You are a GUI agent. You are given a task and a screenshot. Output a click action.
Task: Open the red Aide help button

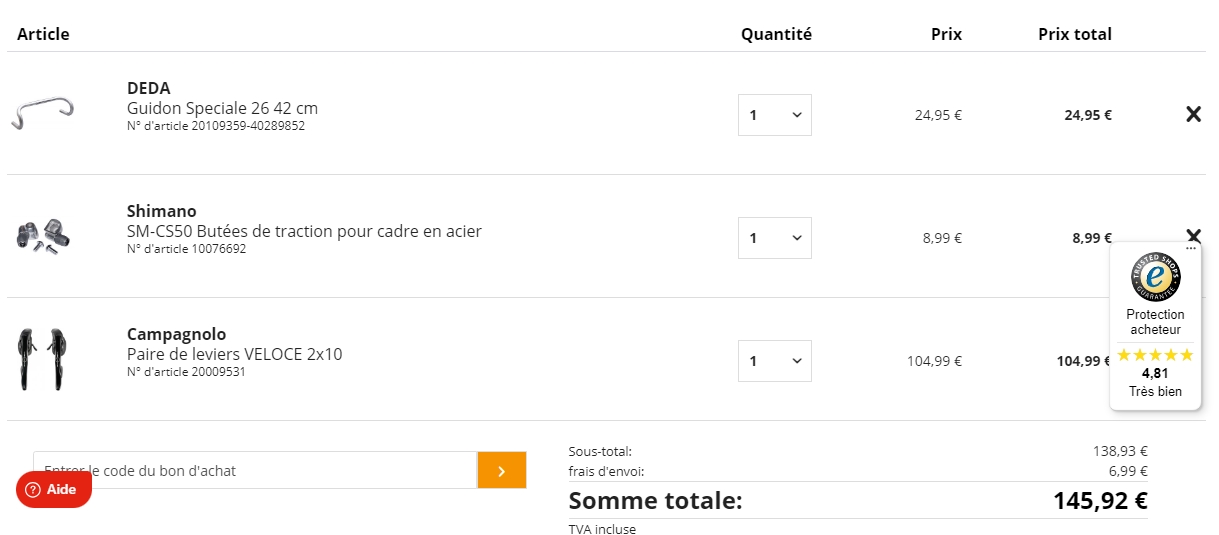pyautogui.click(x=54, y=490)
